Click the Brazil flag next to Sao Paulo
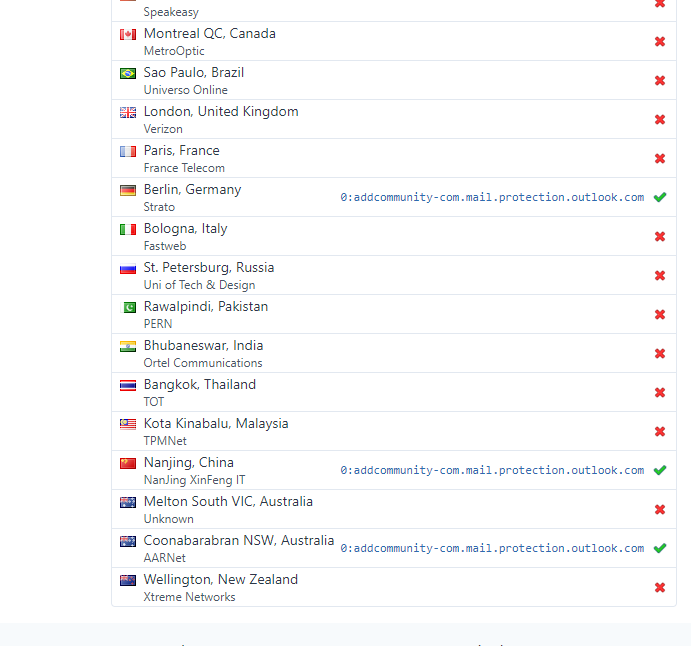The width and height of the screenshot is (691, 646). click(128, 74)
